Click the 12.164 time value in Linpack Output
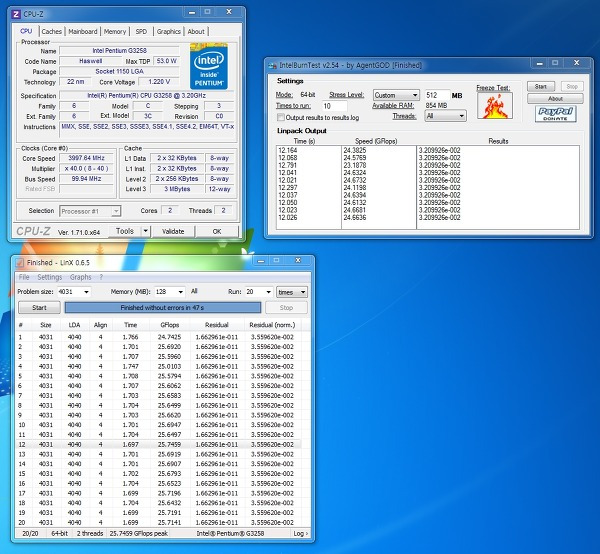Screen dimensions: 600x554 coord(288,150)
